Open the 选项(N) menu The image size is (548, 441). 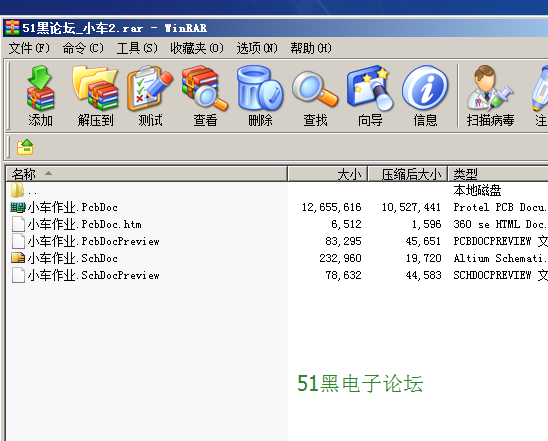[x=257, y=48]
